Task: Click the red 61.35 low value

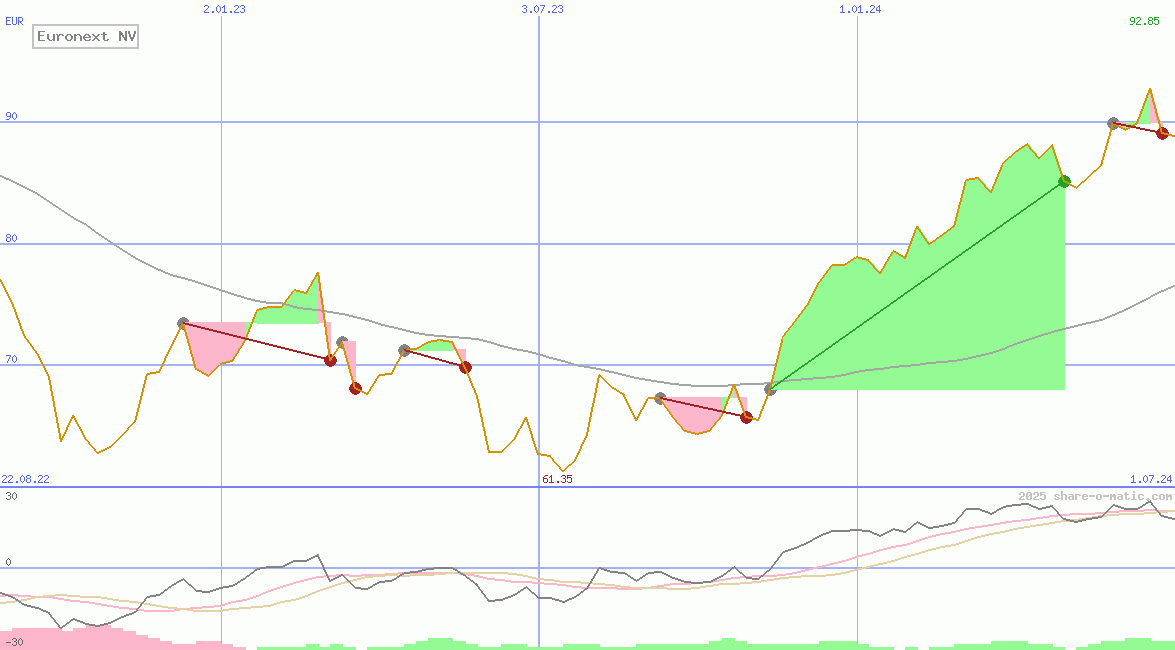Action: (557, 479)
